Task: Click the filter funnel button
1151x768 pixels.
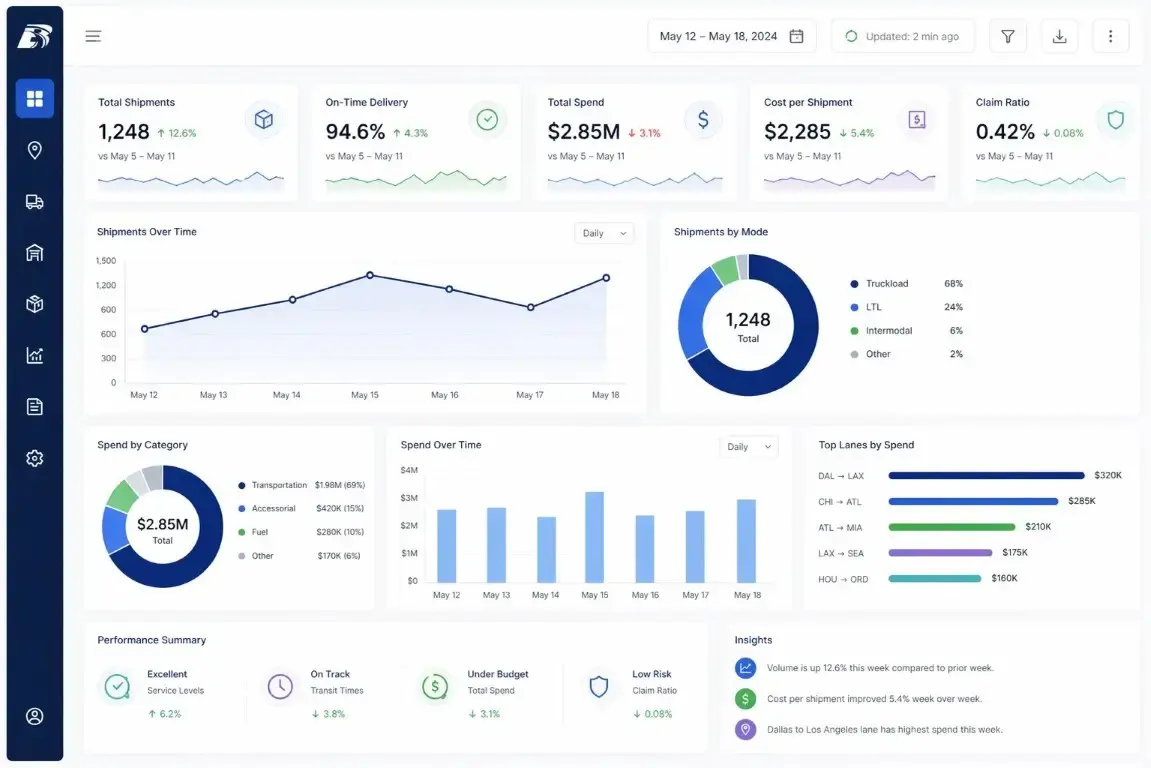Action: click(1007, 37)
